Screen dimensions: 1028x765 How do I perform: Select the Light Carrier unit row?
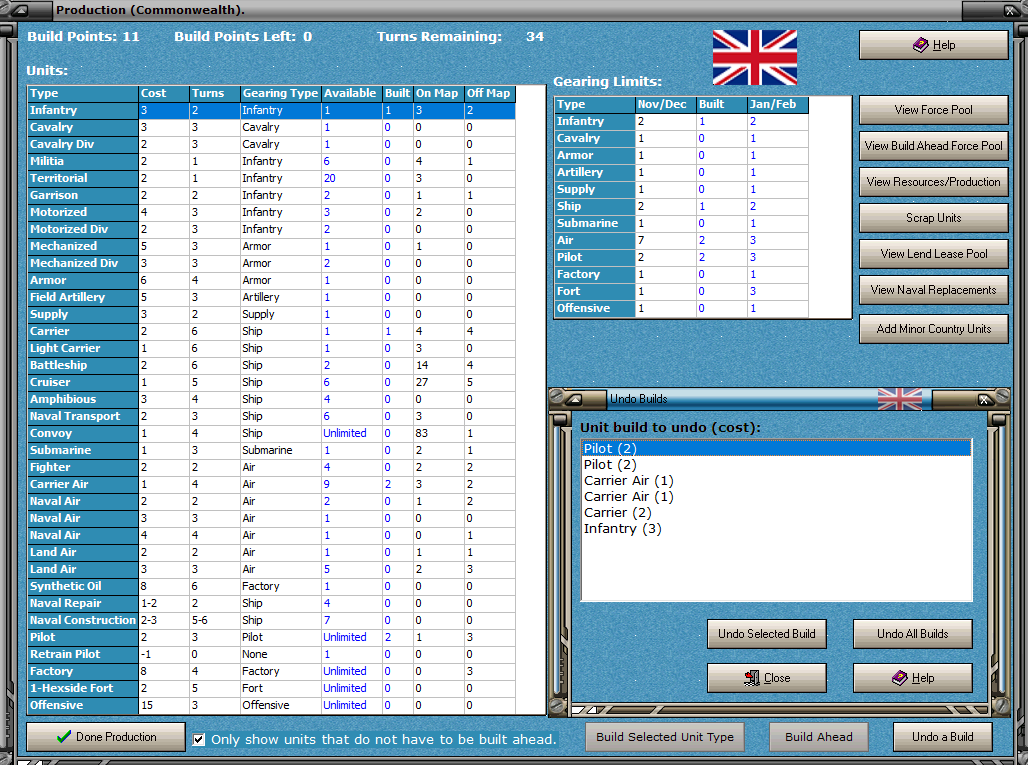tap(271, 348)
